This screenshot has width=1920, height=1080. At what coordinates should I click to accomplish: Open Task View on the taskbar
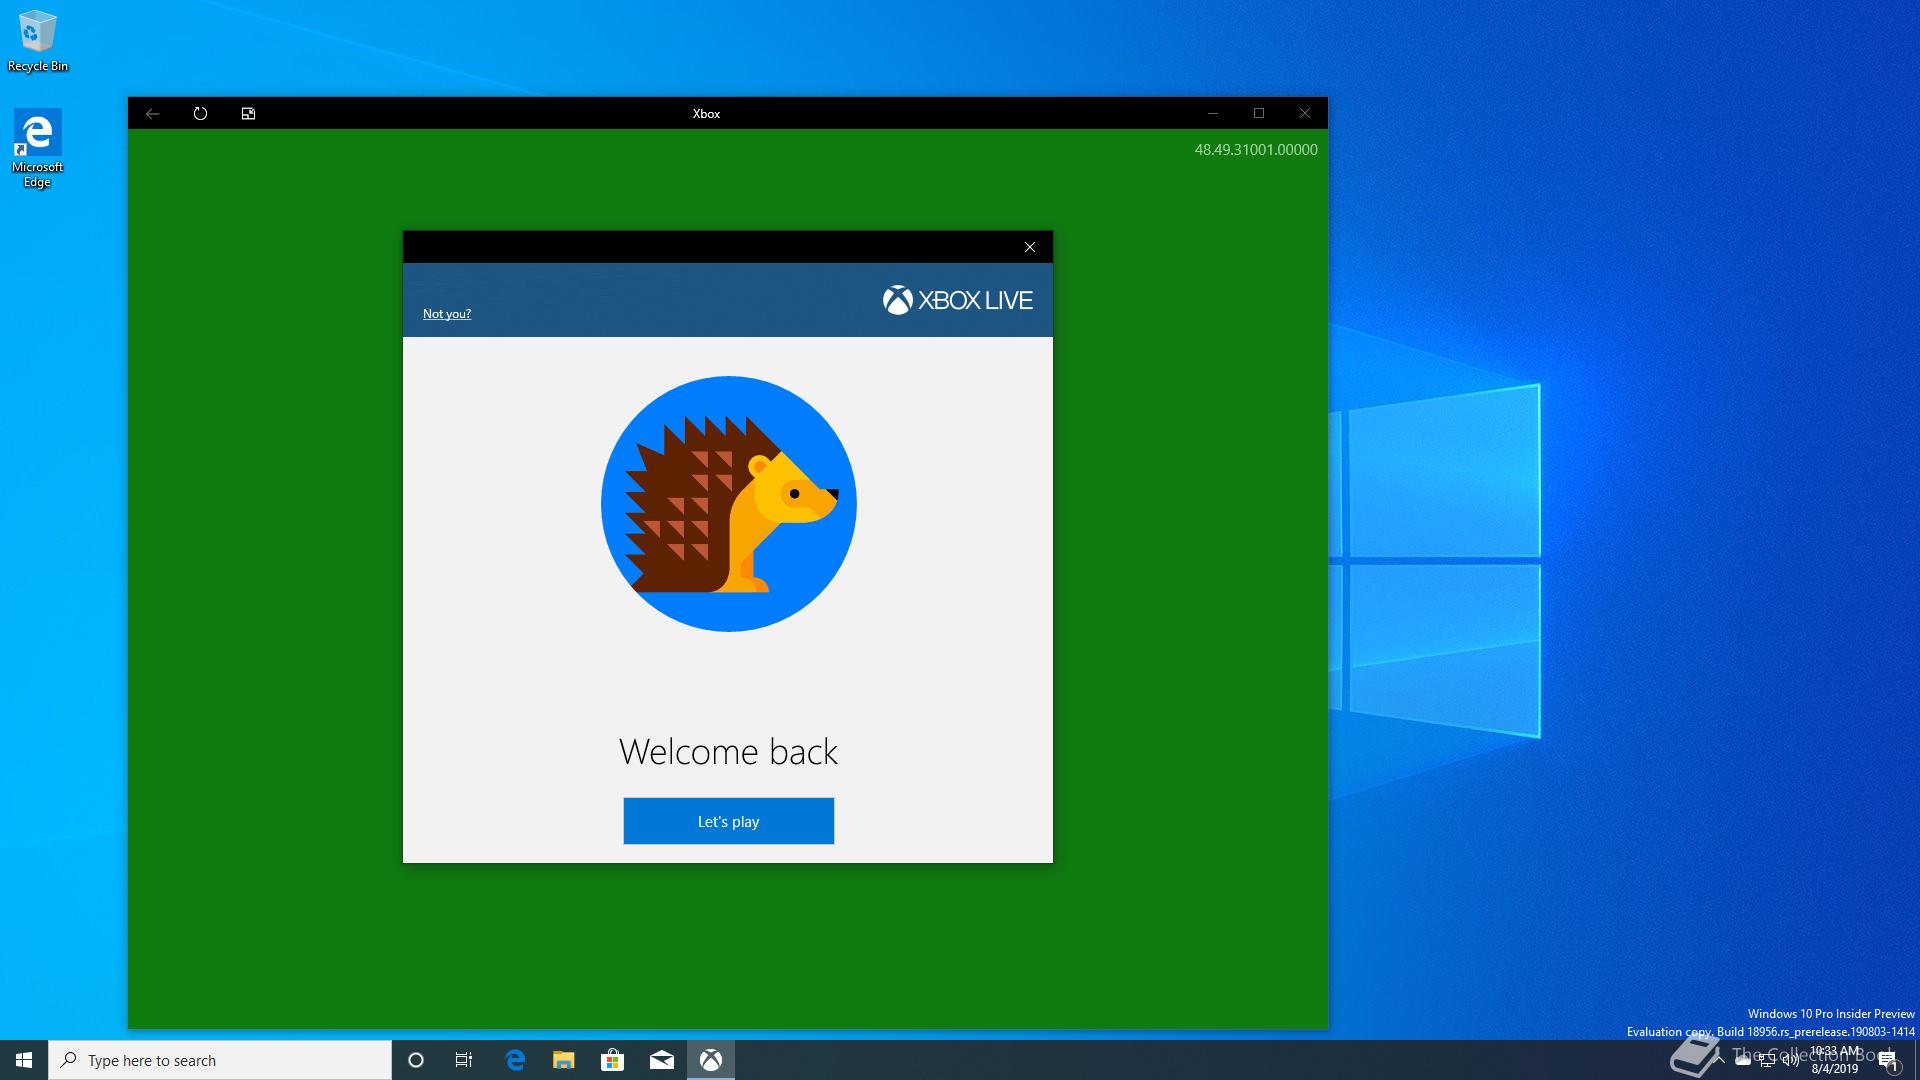tap(464, 1060)
